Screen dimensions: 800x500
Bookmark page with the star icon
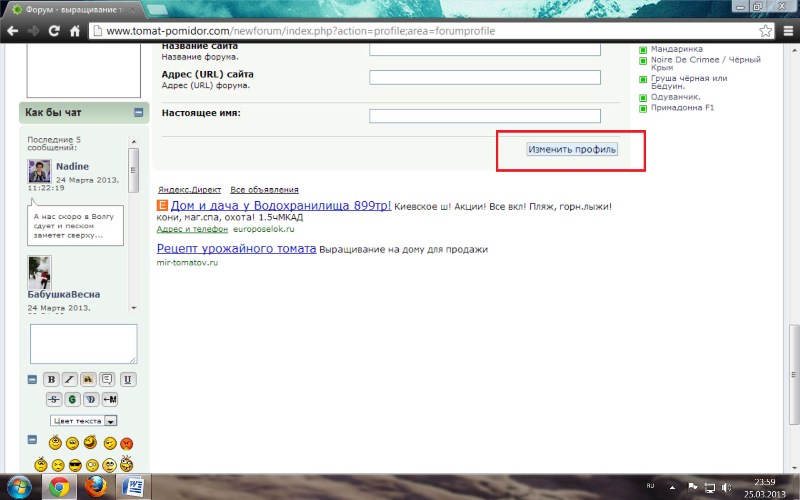pyautogui.click(x=764, y=30)
